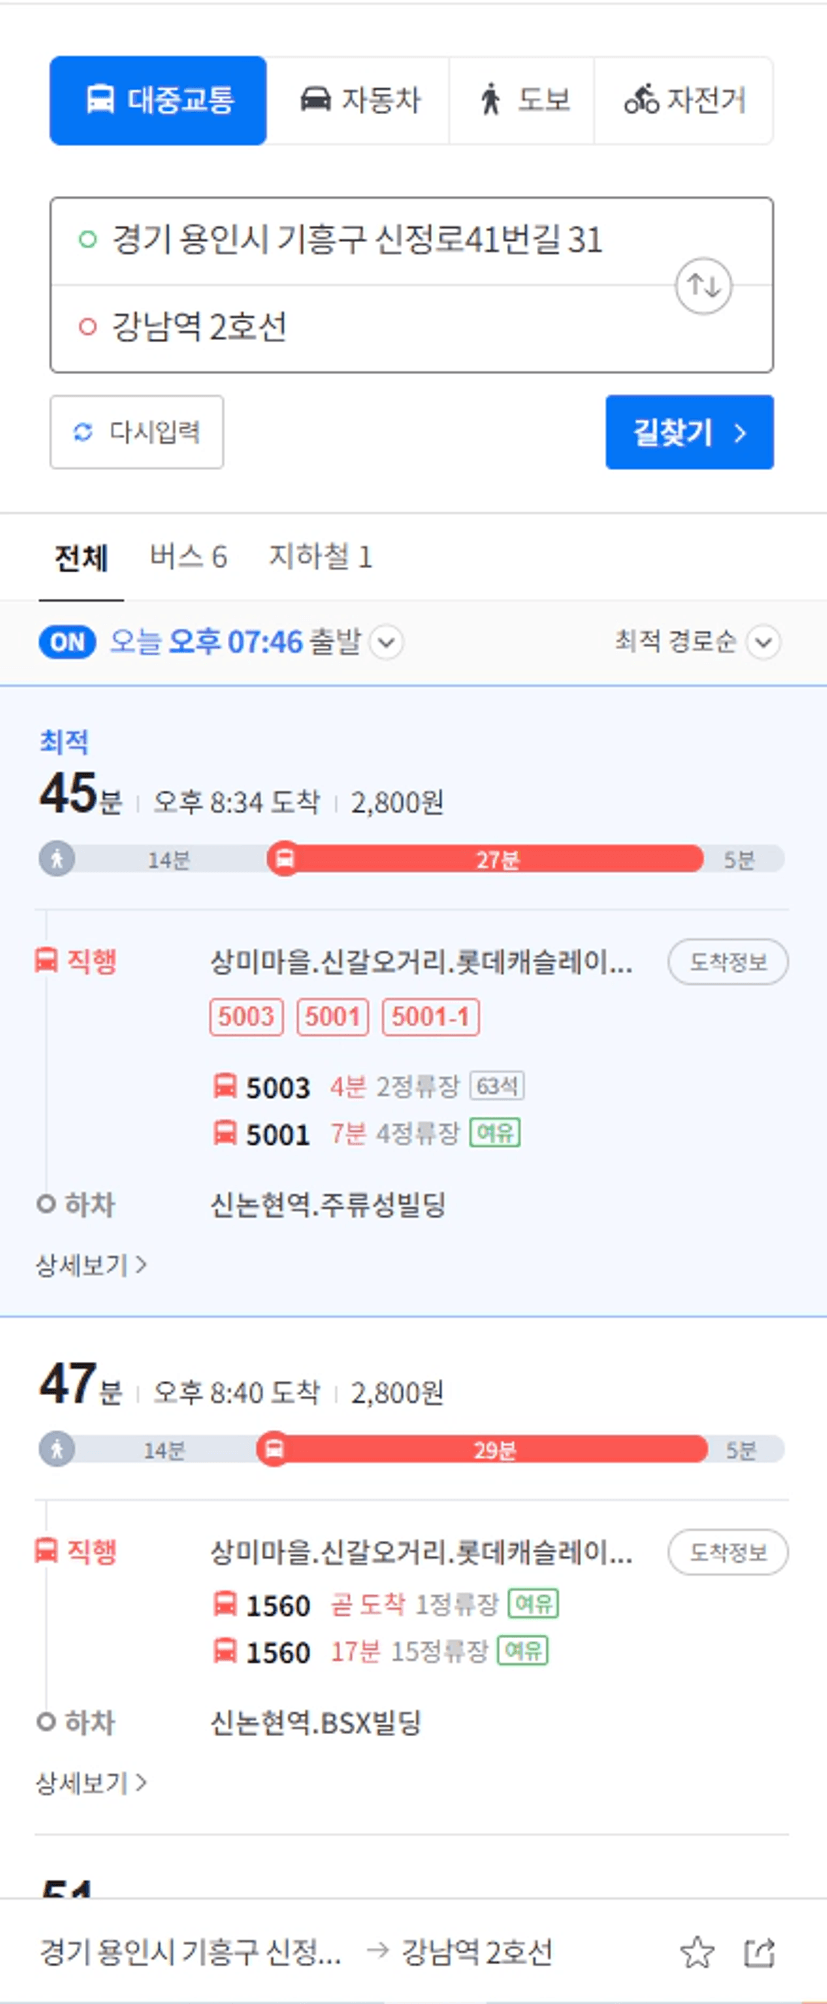The height and width of the screenshot is (2004, 827).
Task: Swap origin and destination with arrows icon
Action: click(703, 286)
